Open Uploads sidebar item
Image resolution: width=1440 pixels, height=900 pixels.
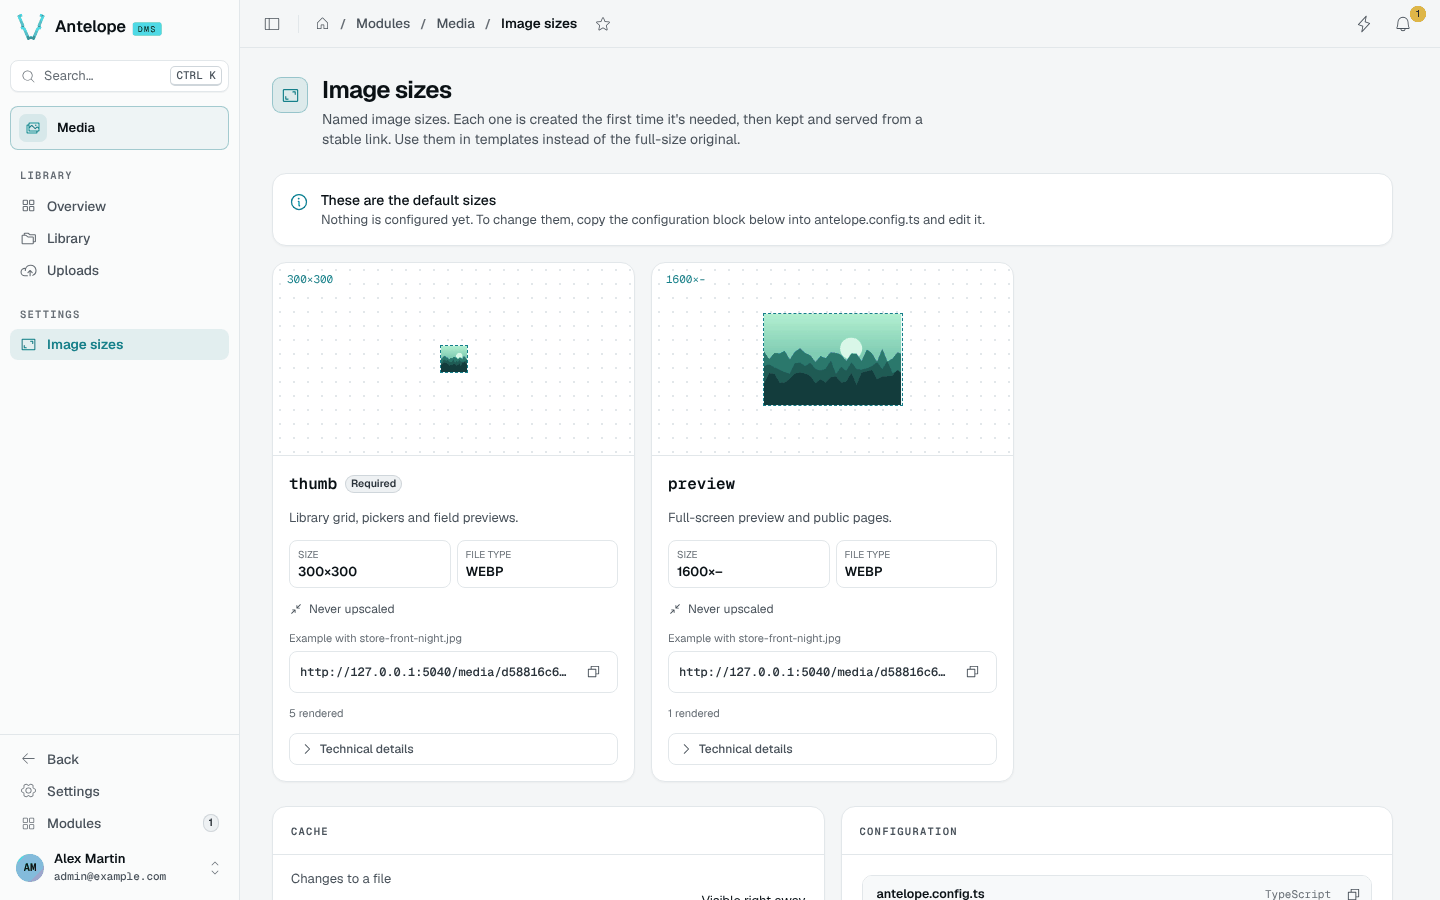119,270
